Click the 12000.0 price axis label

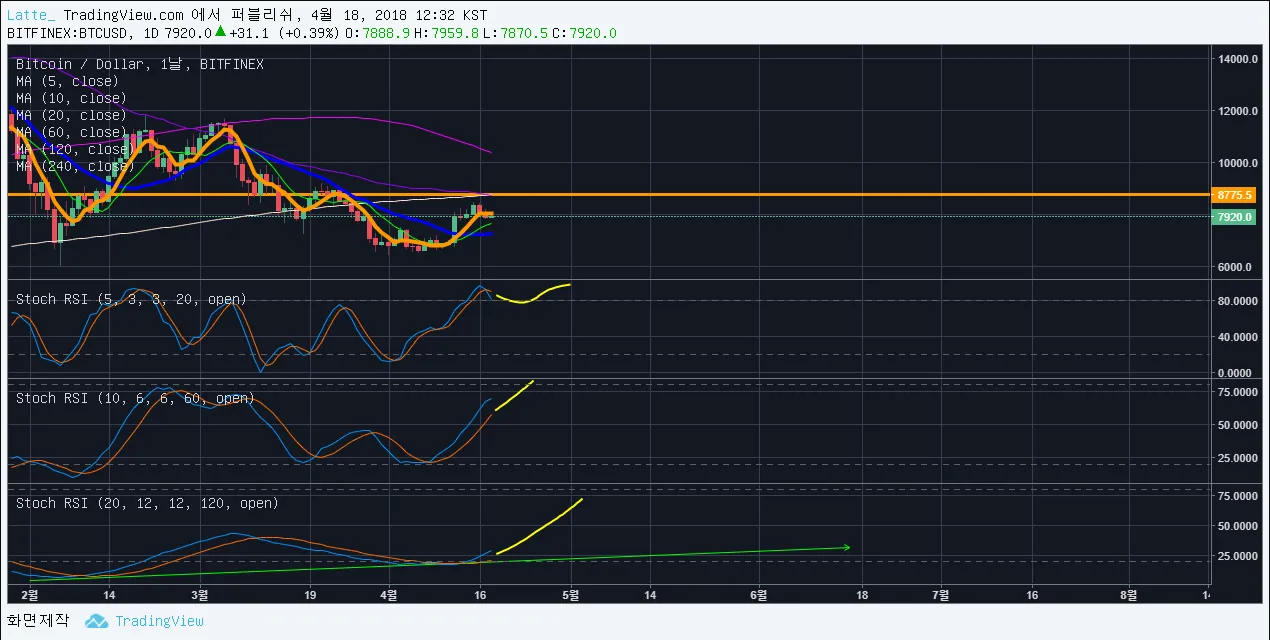point(1237,111)
